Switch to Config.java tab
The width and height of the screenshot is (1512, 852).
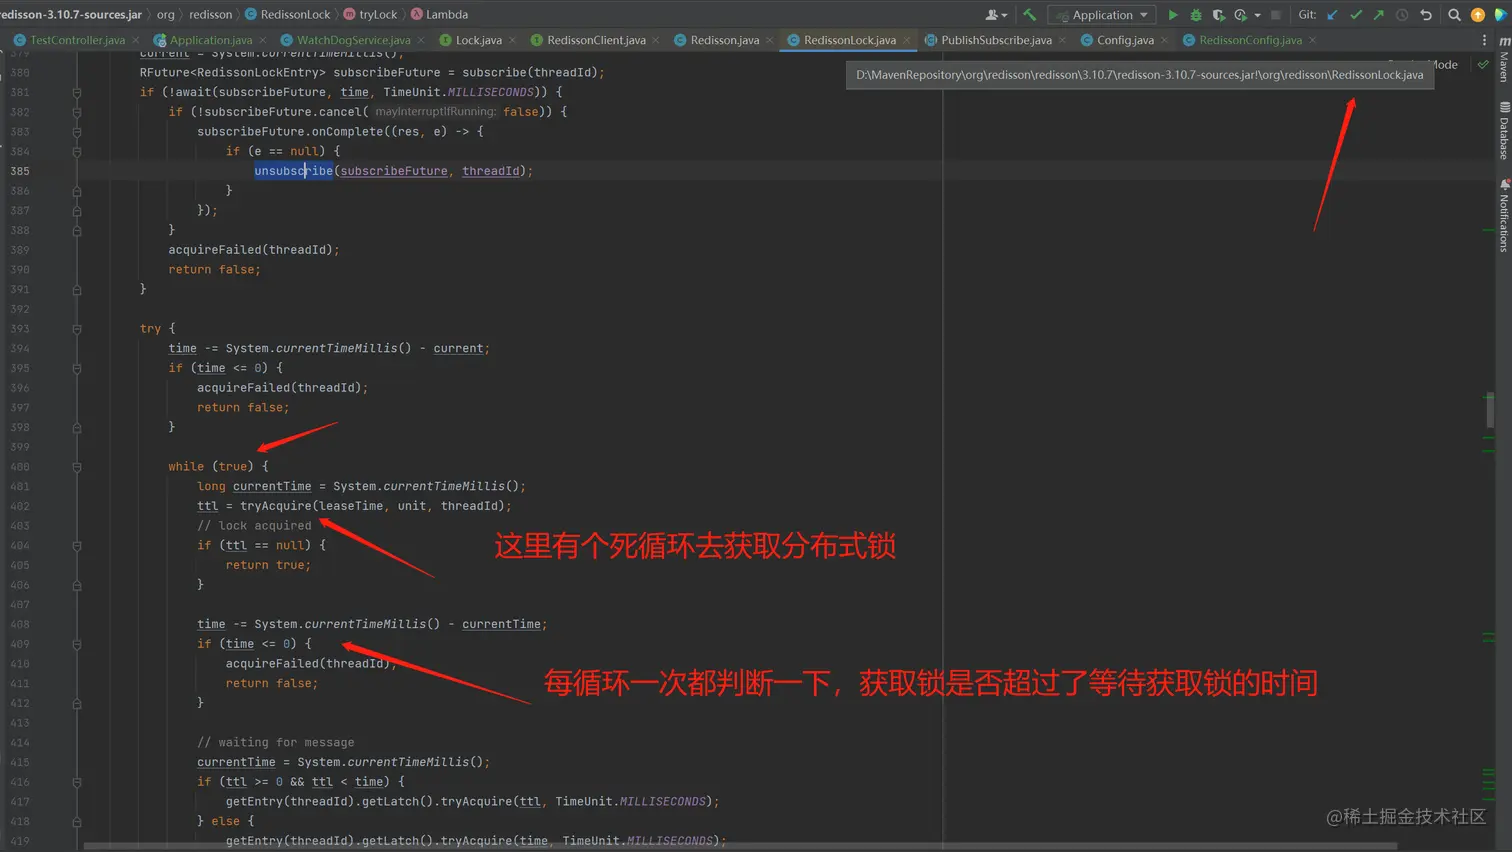(x=1125, y=40)
